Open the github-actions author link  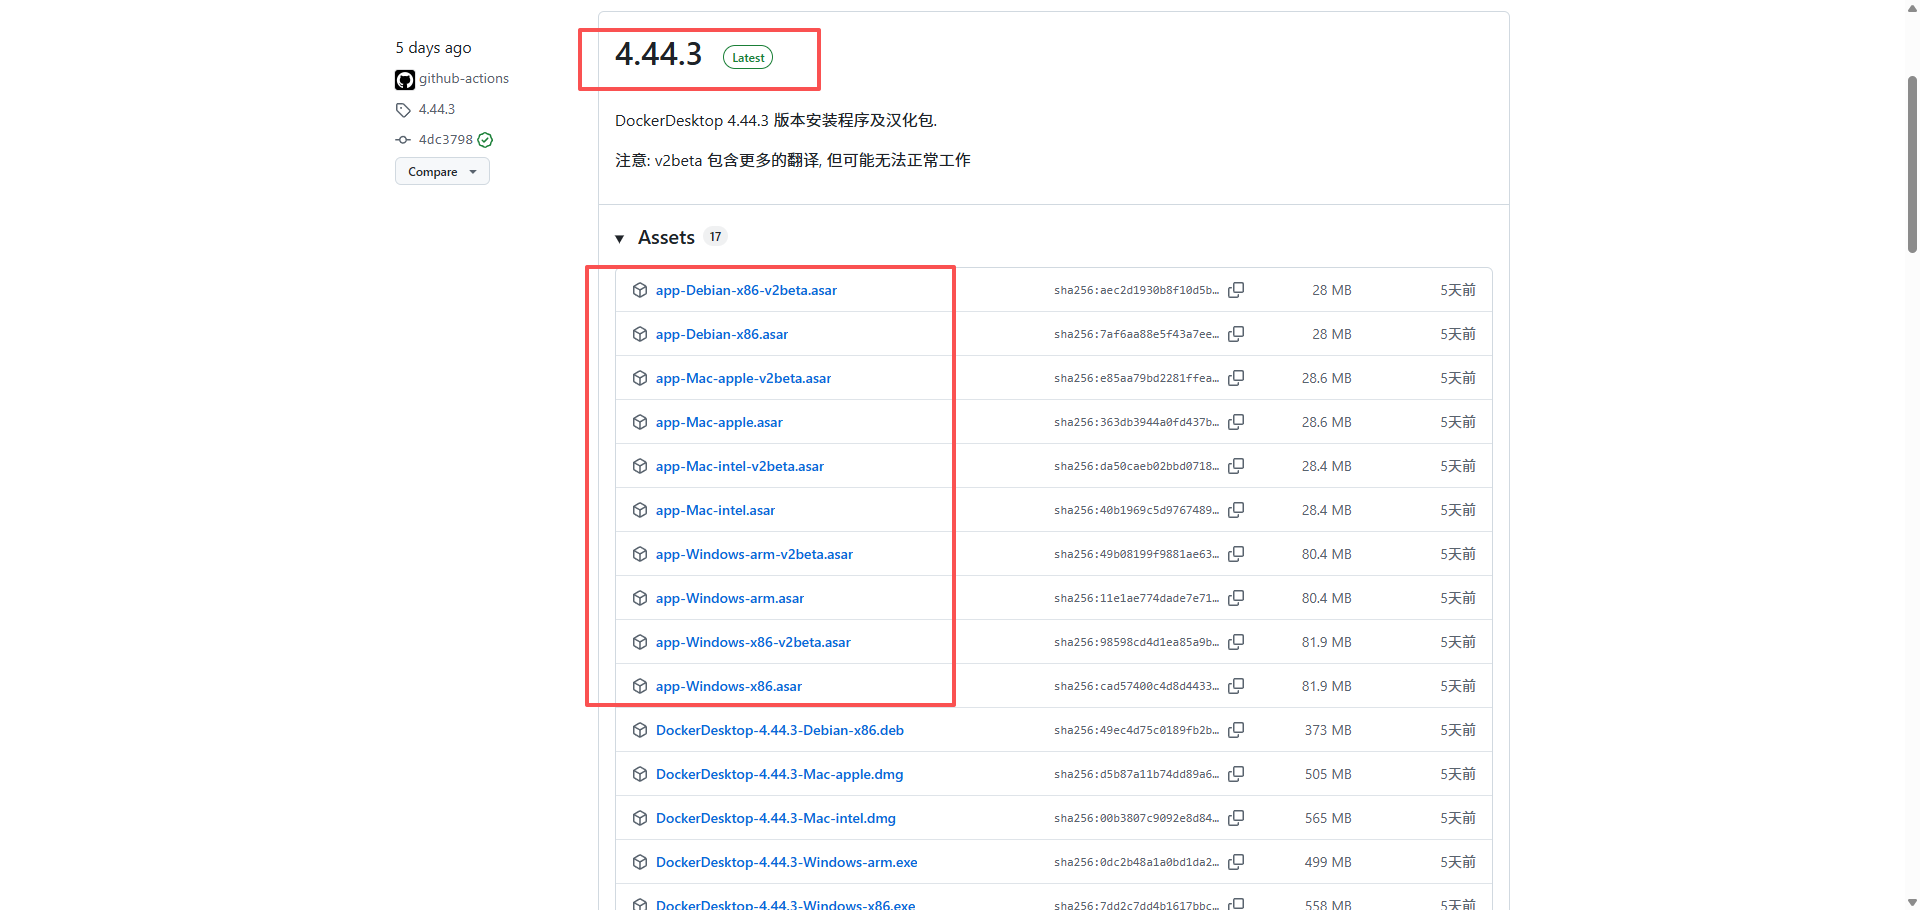coord(463,79)
